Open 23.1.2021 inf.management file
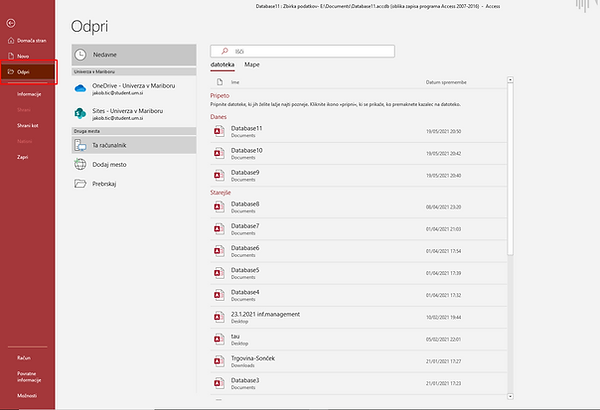The height and width of the screenshot is (410, 600). coord(359,317)
